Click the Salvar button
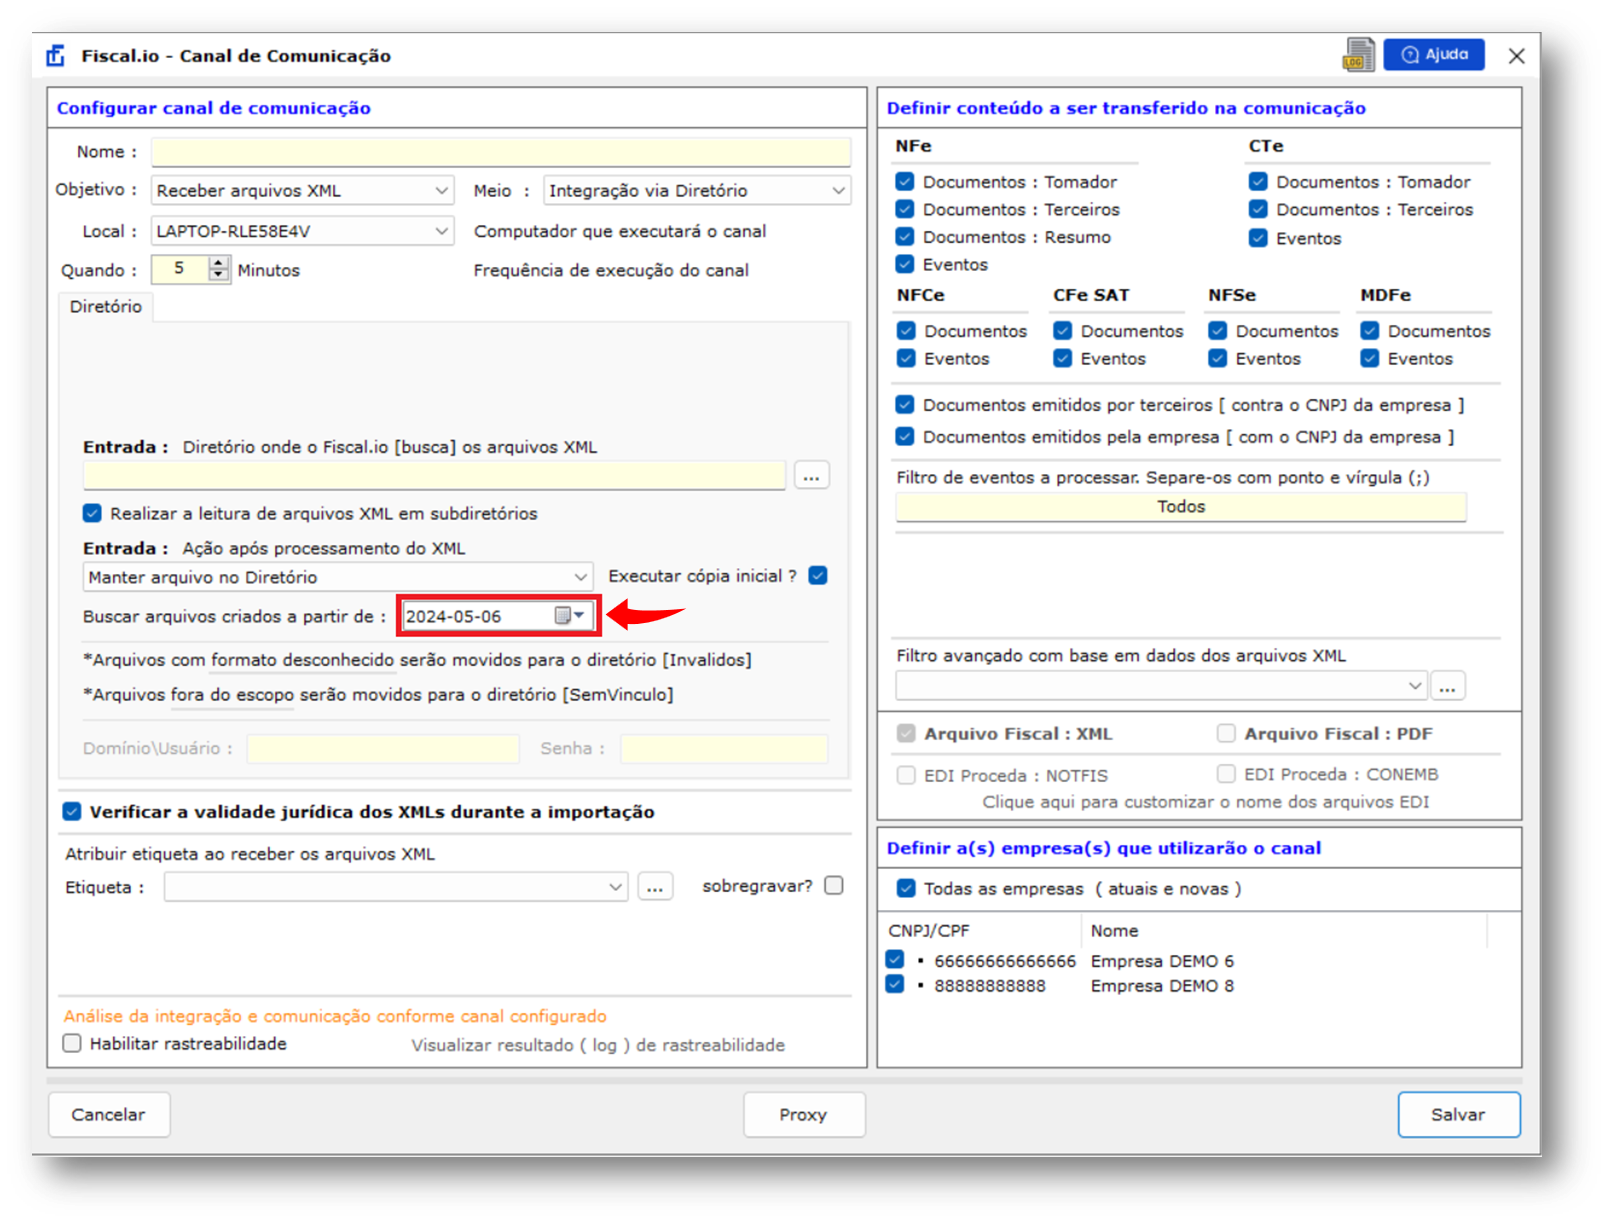 point(1459,1115)
